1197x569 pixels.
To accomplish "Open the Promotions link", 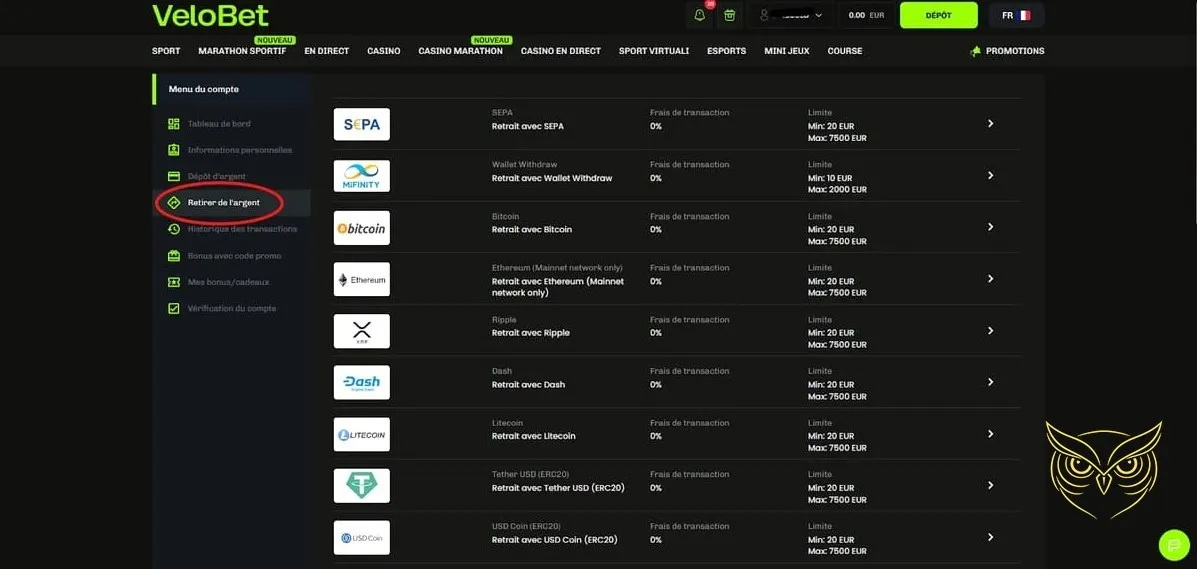I will pos(1006,51).
